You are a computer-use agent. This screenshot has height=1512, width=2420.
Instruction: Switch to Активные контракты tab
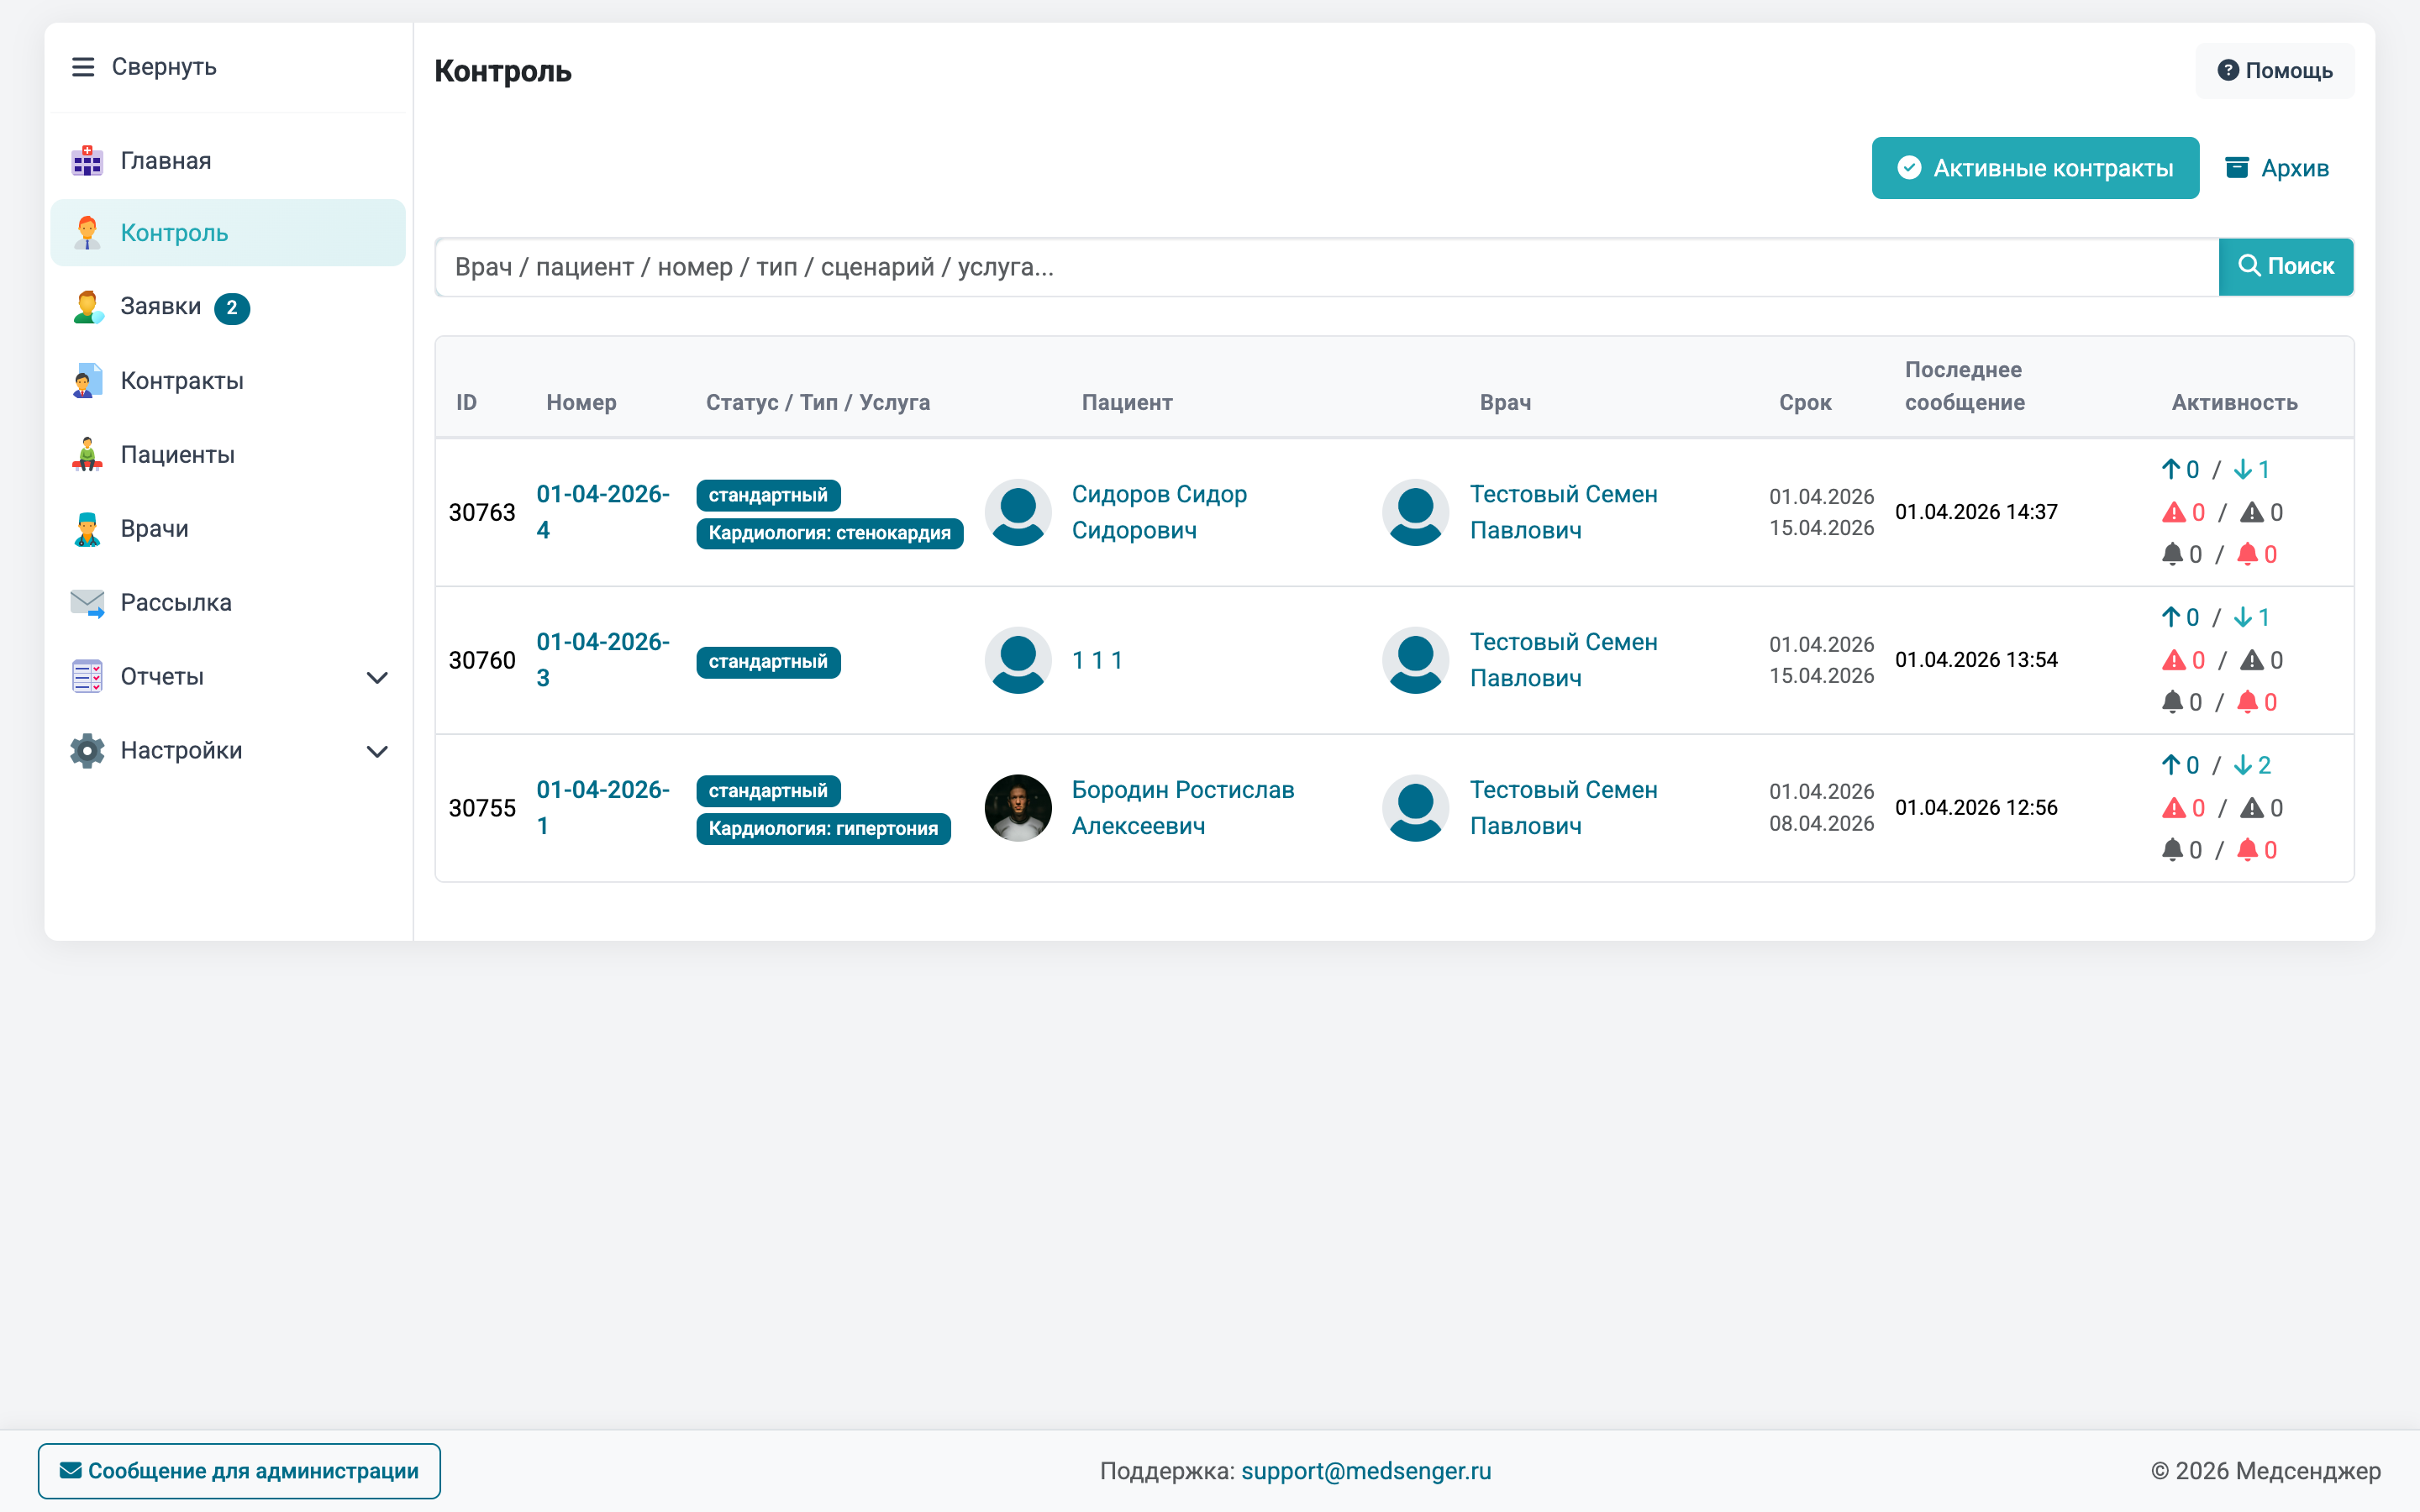(x=2035, y=168)
